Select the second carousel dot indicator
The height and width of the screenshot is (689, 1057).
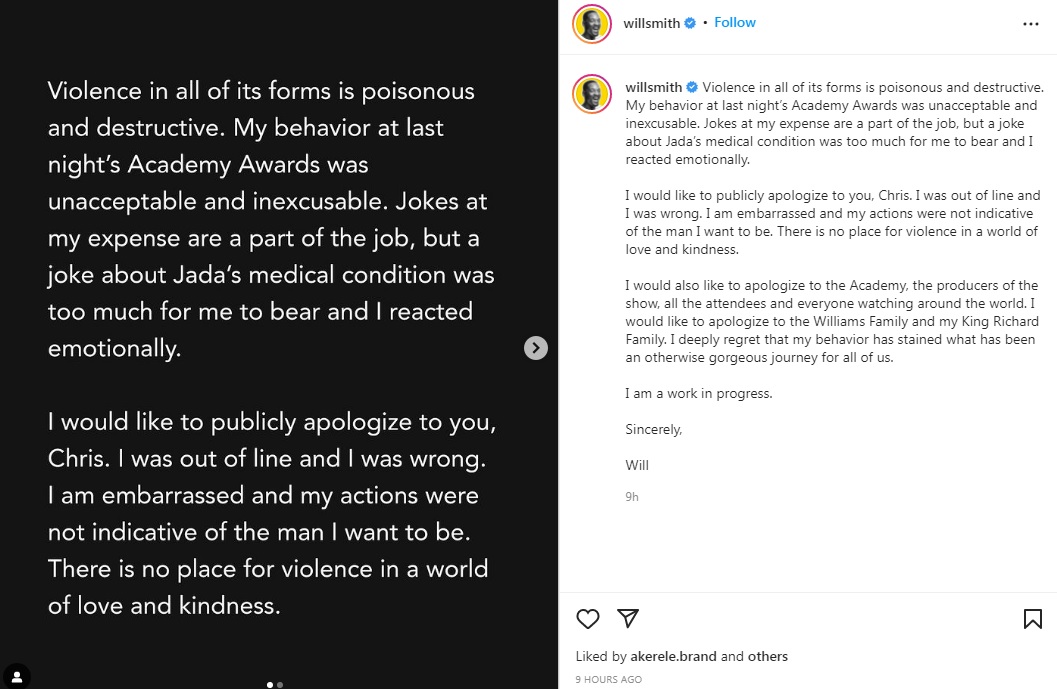[280, 685]
